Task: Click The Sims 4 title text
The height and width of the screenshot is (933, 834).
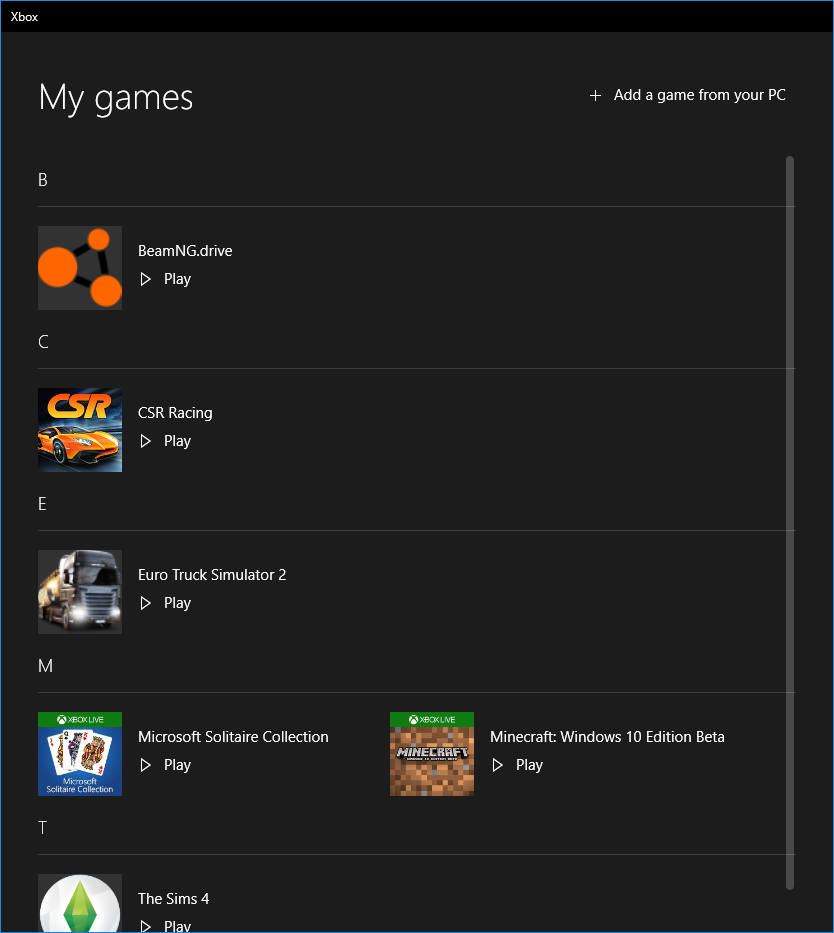Action: [174, 898]
